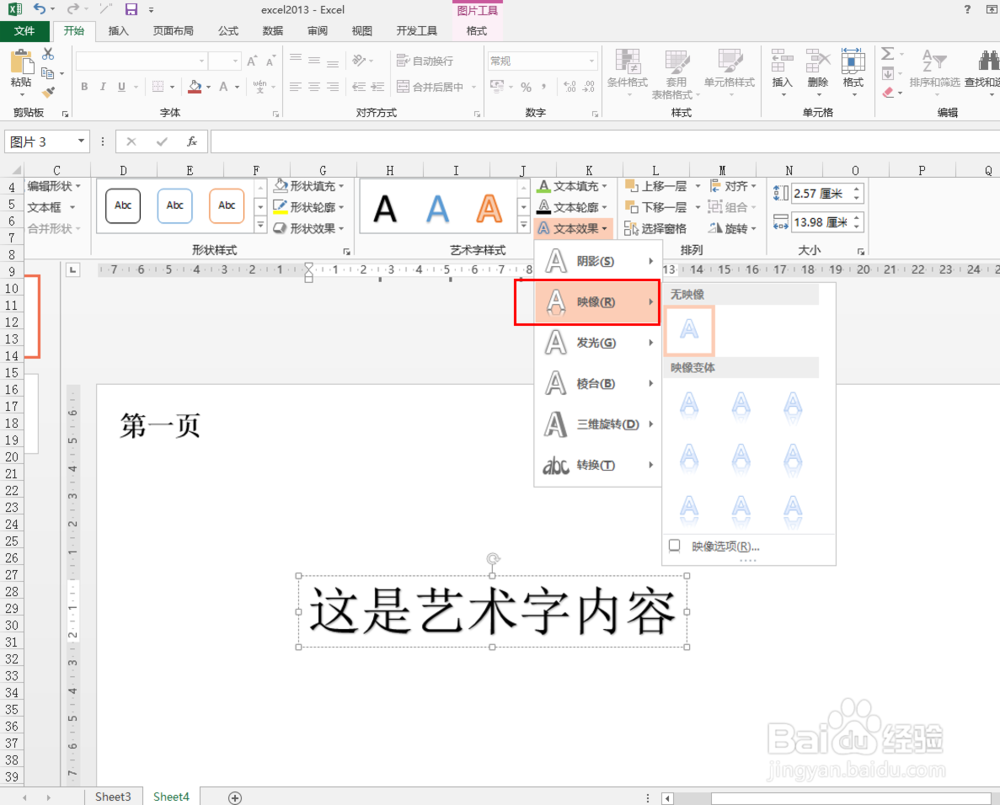This screenshot has height=805, width=1000.
Task: Click the Insert Function fx icon
Action: pyautogui.click(x=190, y=141)
